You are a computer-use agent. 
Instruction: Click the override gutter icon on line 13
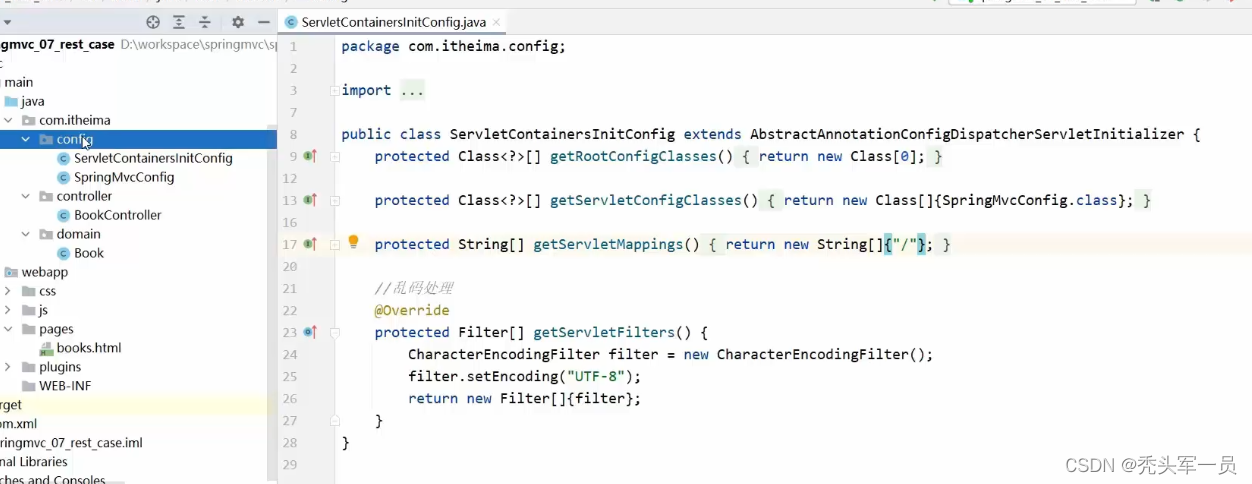[x=310, y=200]
